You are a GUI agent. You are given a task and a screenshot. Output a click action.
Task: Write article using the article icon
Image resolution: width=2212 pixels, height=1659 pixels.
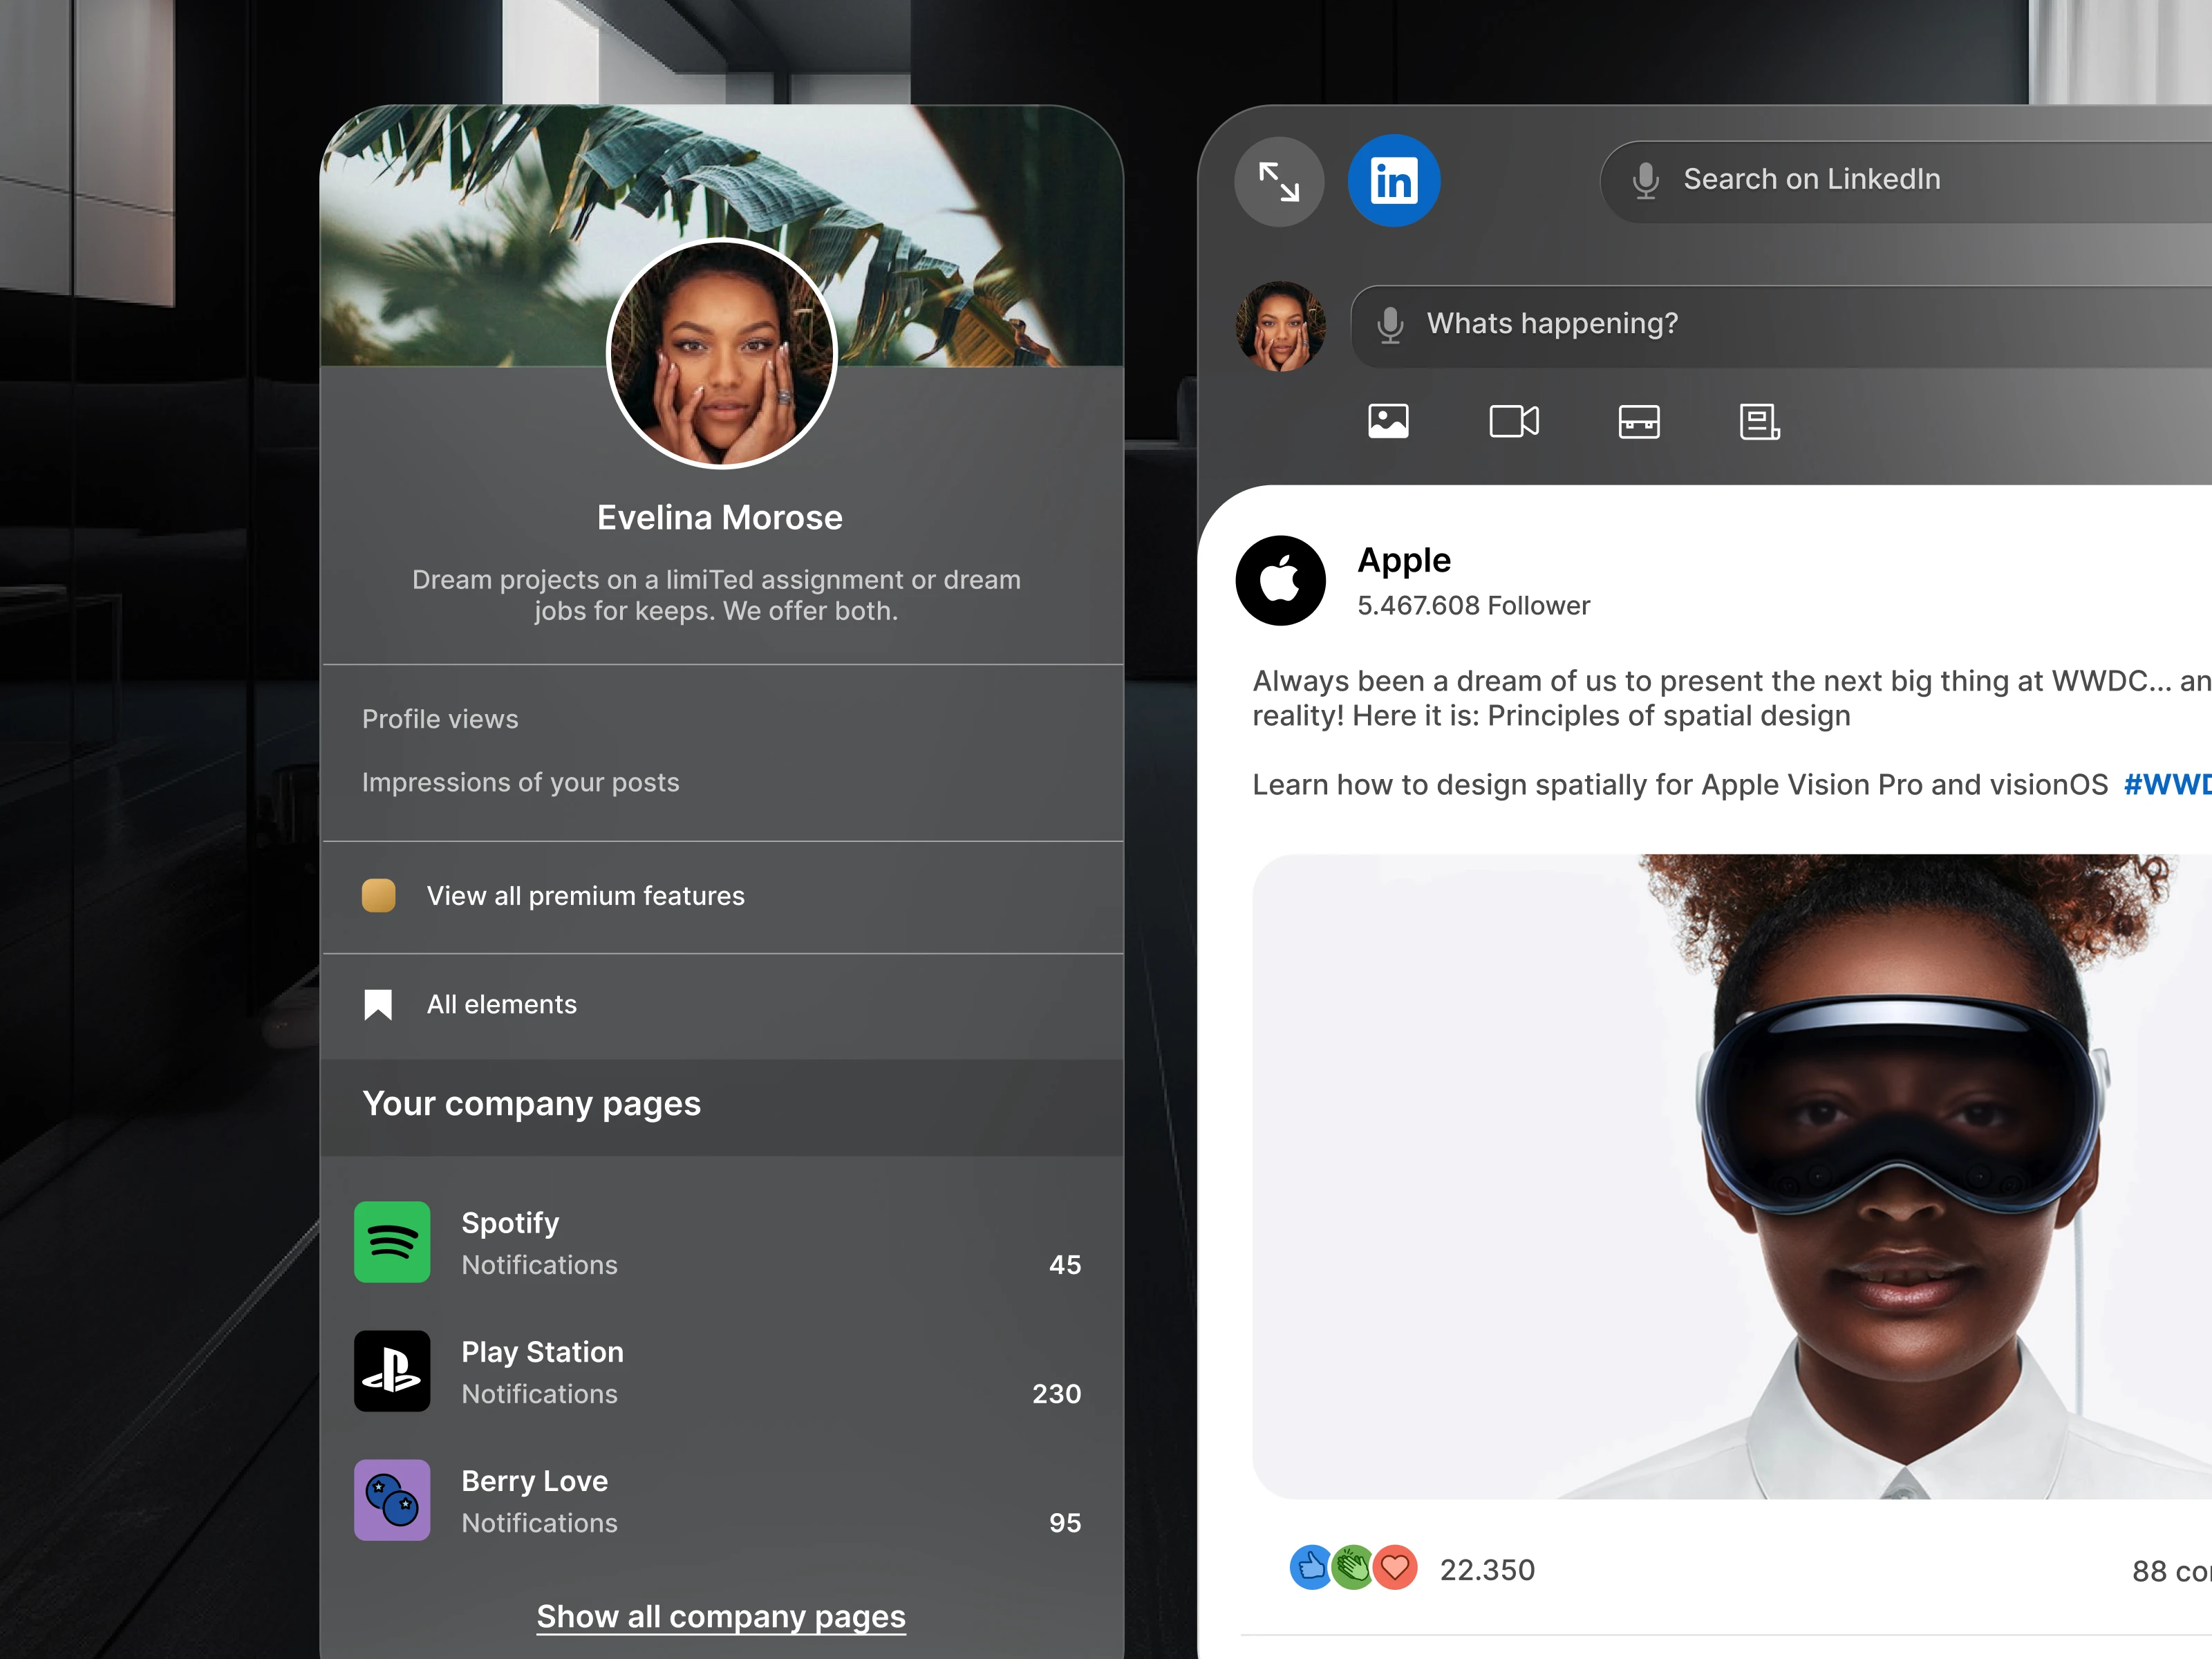(x=1759, y=422)
